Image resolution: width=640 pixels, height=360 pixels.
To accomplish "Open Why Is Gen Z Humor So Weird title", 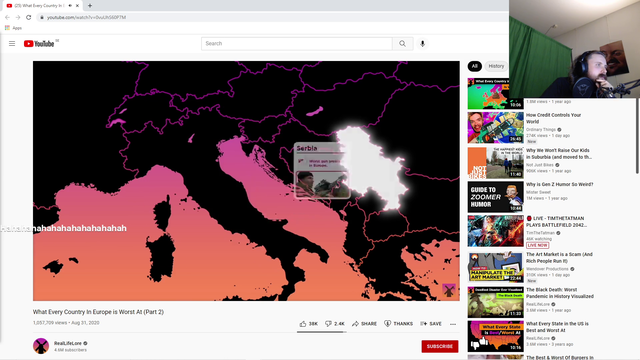I will [x=560, y=184].
